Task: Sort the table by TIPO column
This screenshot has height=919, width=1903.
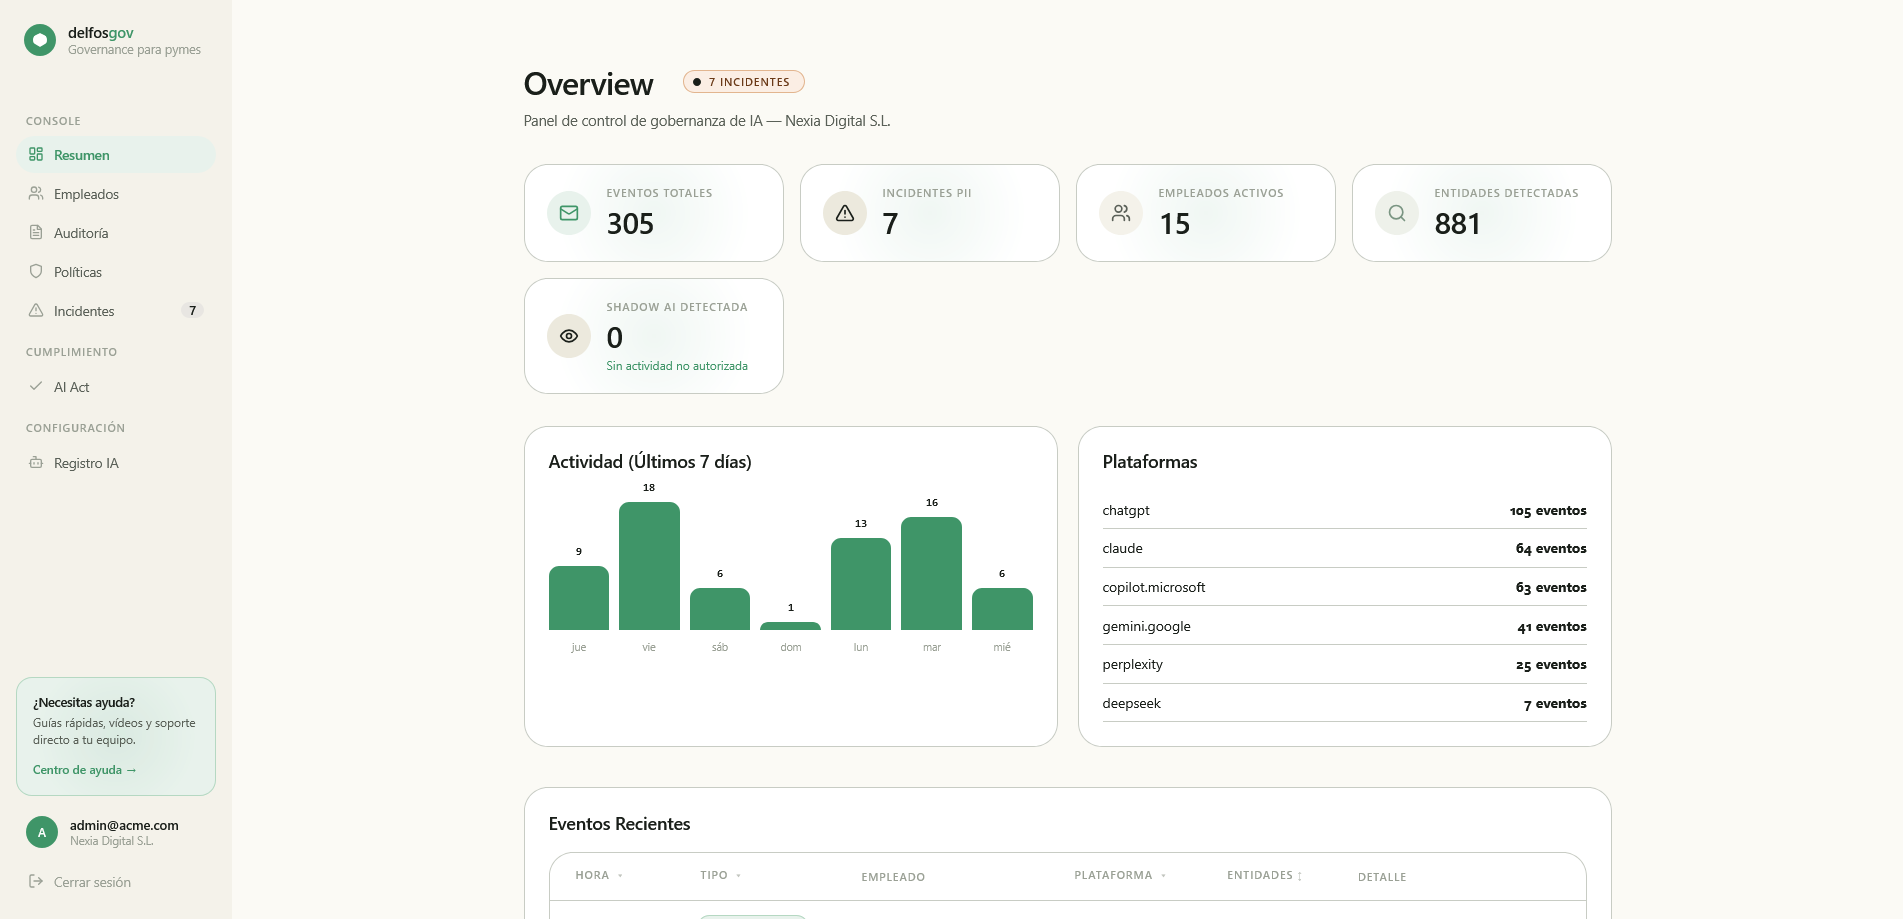Action: (x=720, y=875)
